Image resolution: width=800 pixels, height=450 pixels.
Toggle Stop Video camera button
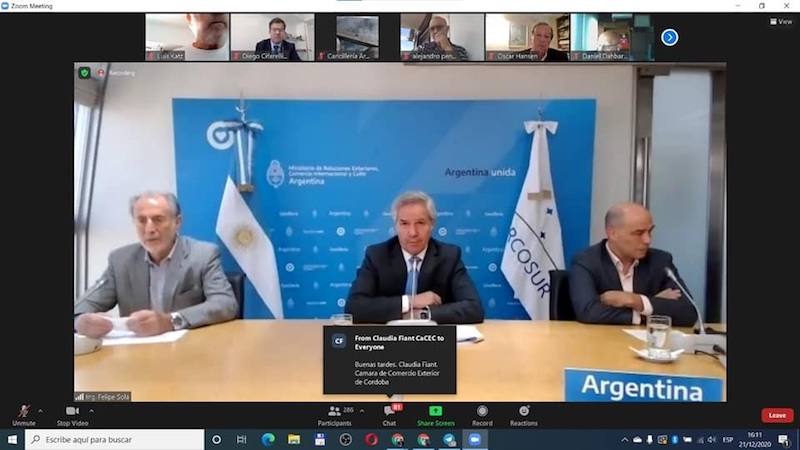pos(72,413)
